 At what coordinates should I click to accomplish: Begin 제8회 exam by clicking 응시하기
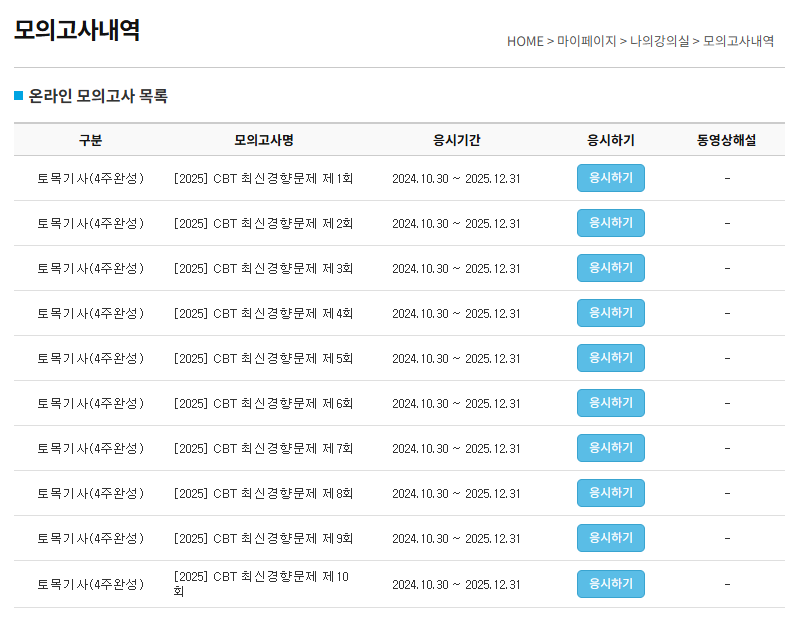pyautogui.click(x=610, y=493)
